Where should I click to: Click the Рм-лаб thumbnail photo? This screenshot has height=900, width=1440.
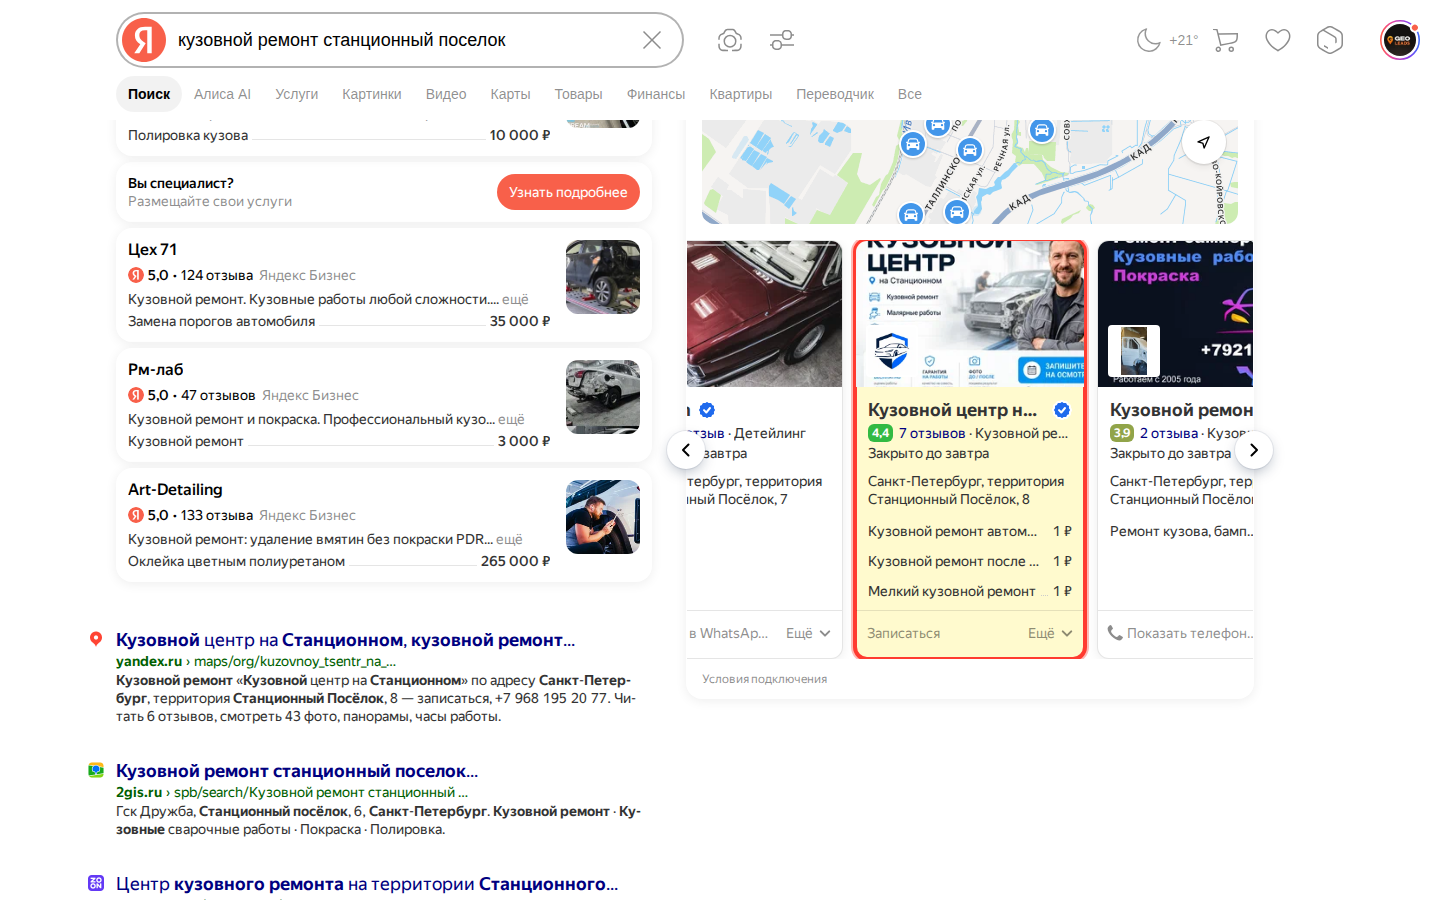[x=603, y=397]
